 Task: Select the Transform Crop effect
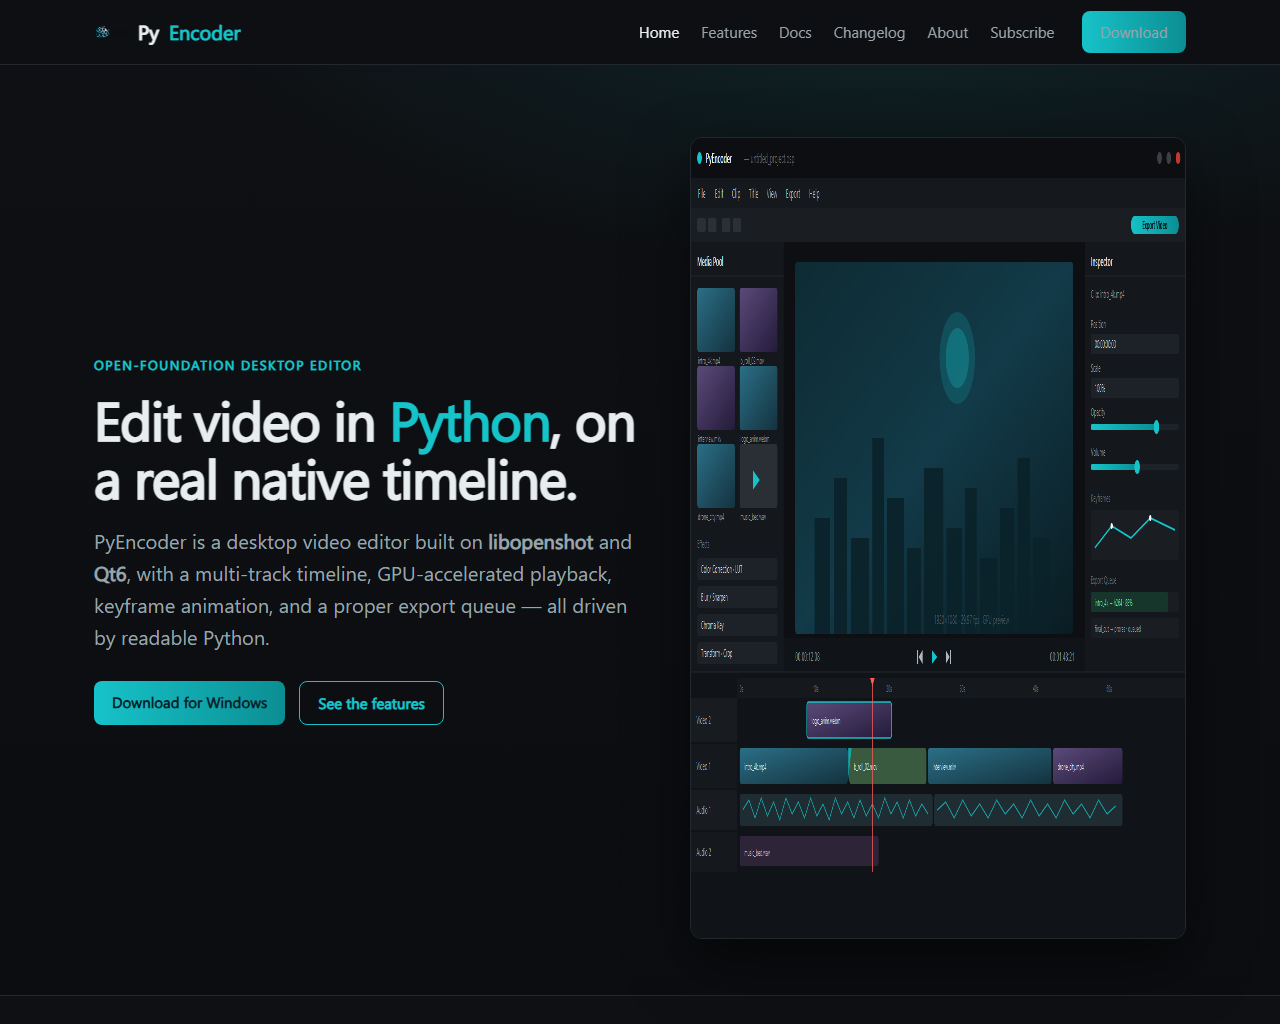click(x=737, y=653)
